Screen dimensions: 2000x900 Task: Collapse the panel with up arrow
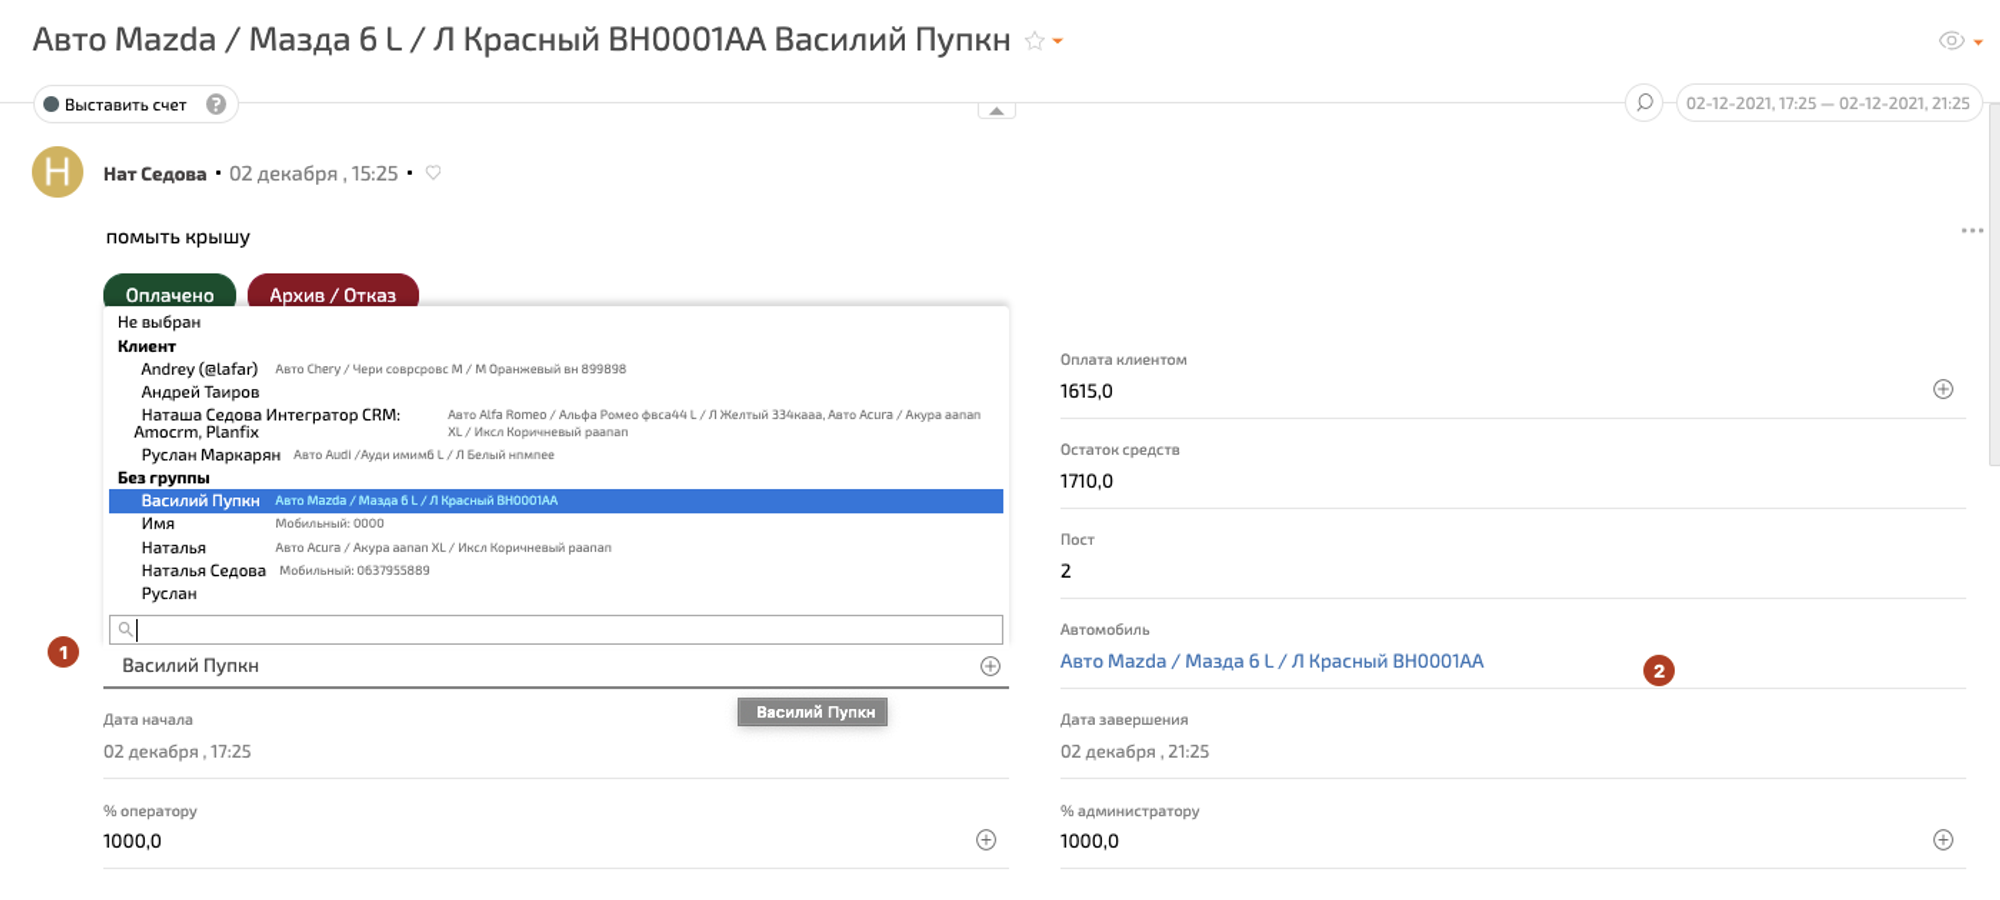click(x=996, y=111)
